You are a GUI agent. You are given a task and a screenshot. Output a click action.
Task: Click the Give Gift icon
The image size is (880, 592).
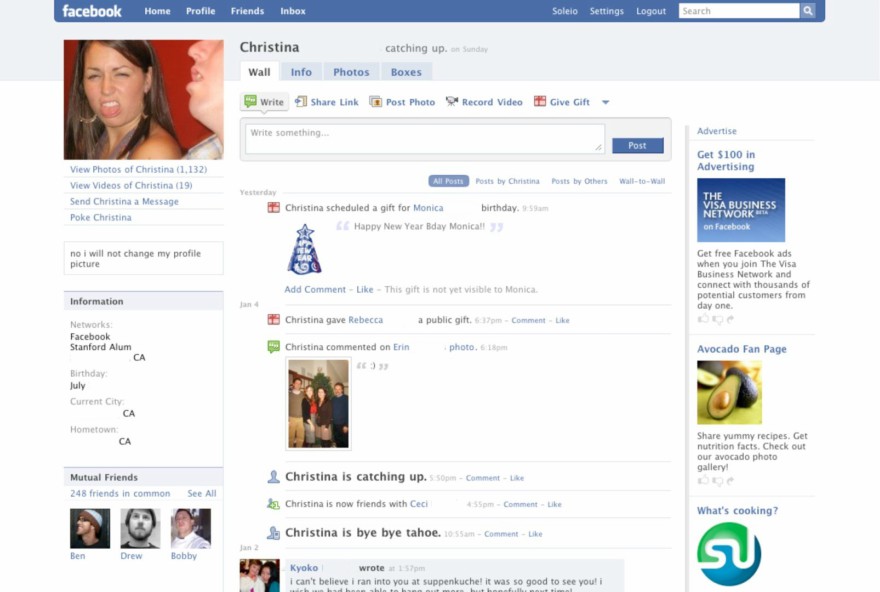540,102
